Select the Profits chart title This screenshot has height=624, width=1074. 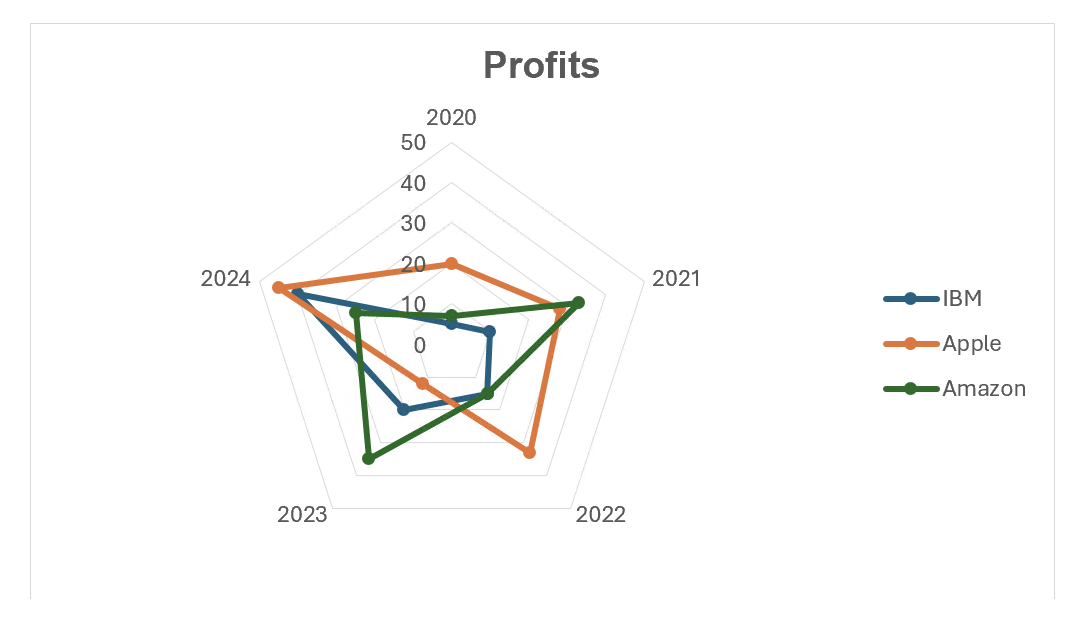point(541,66)
